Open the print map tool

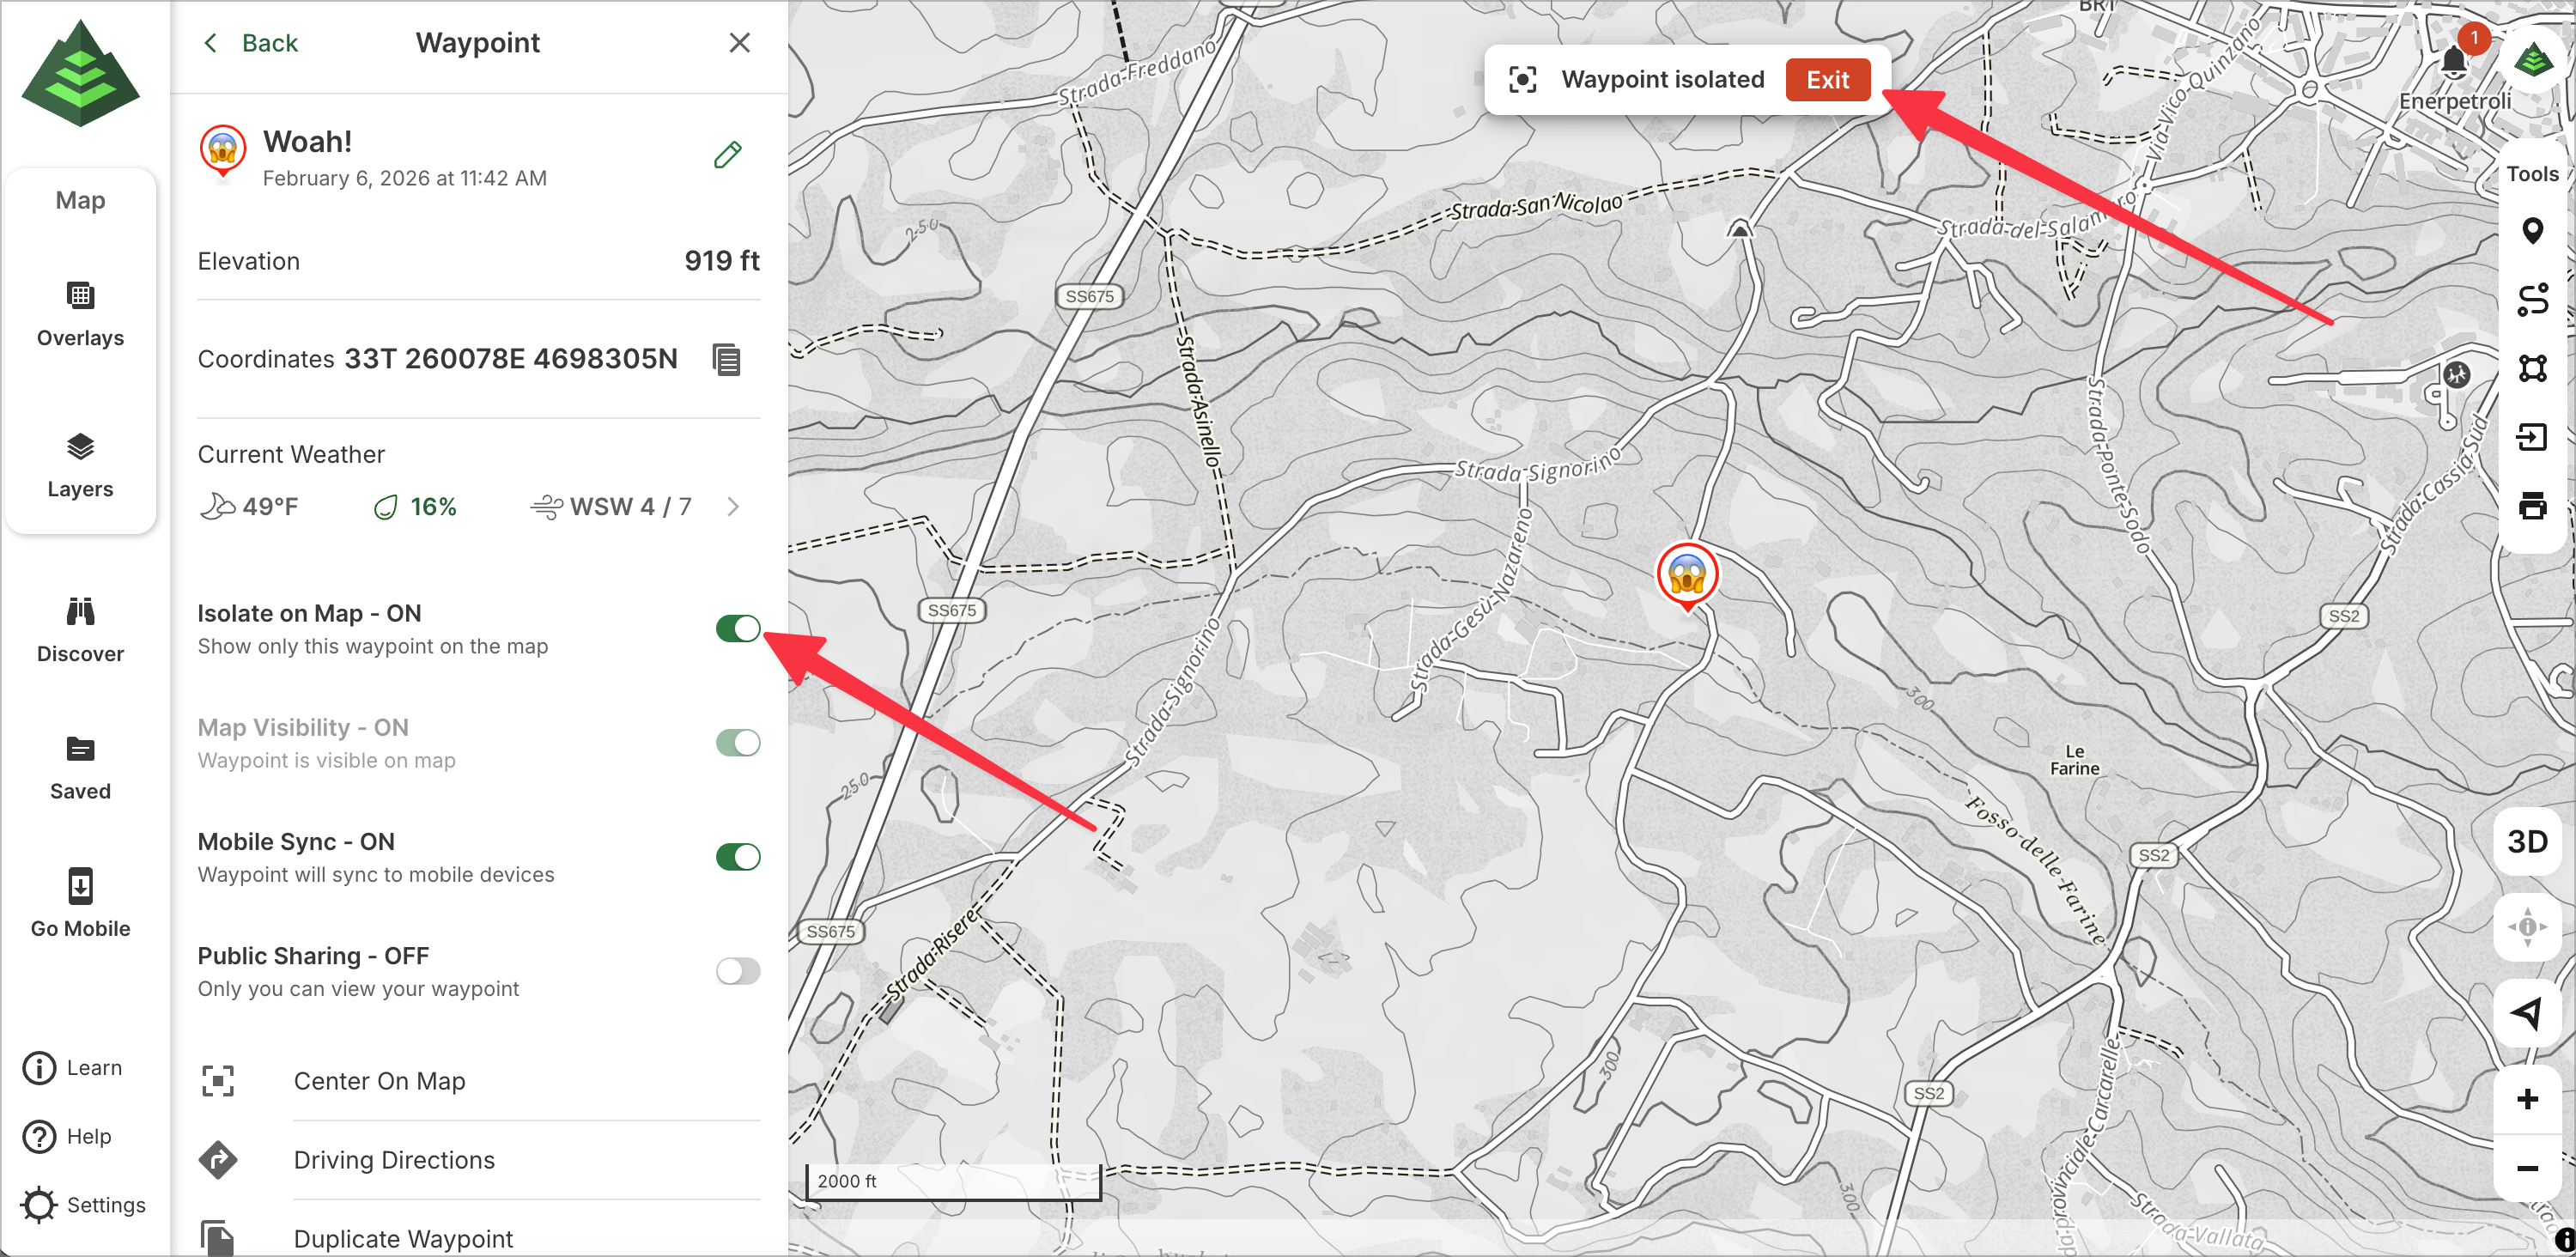[x=2531, y=505]
